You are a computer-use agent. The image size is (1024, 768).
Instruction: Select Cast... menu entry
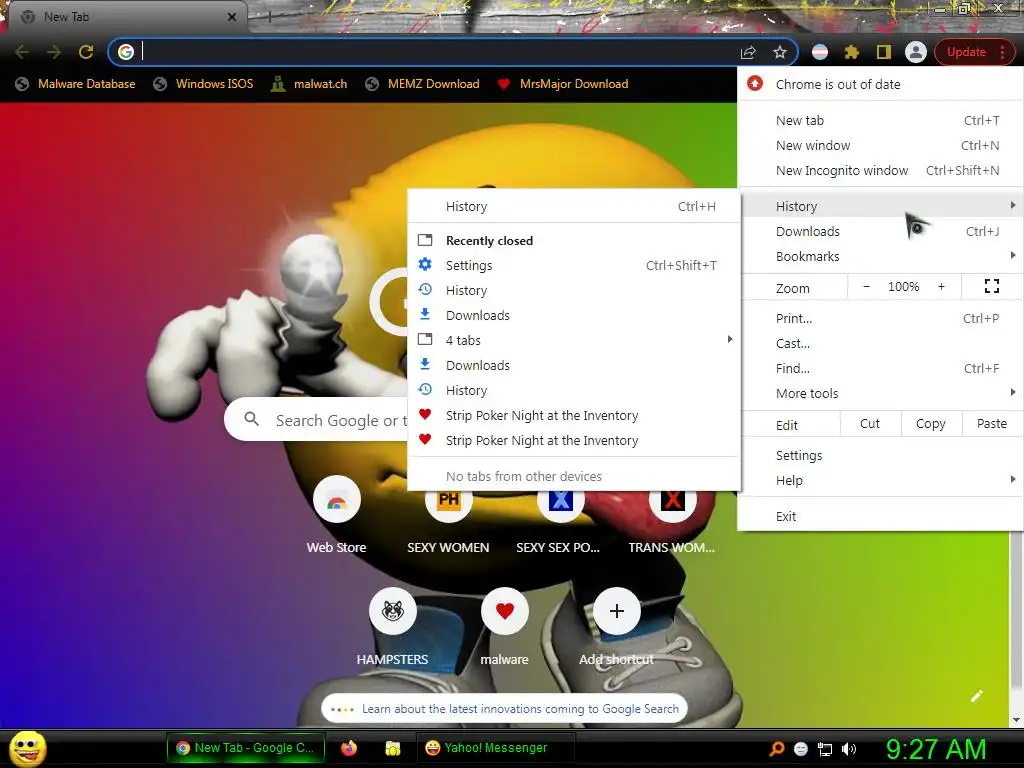click(x=880, y=344)
